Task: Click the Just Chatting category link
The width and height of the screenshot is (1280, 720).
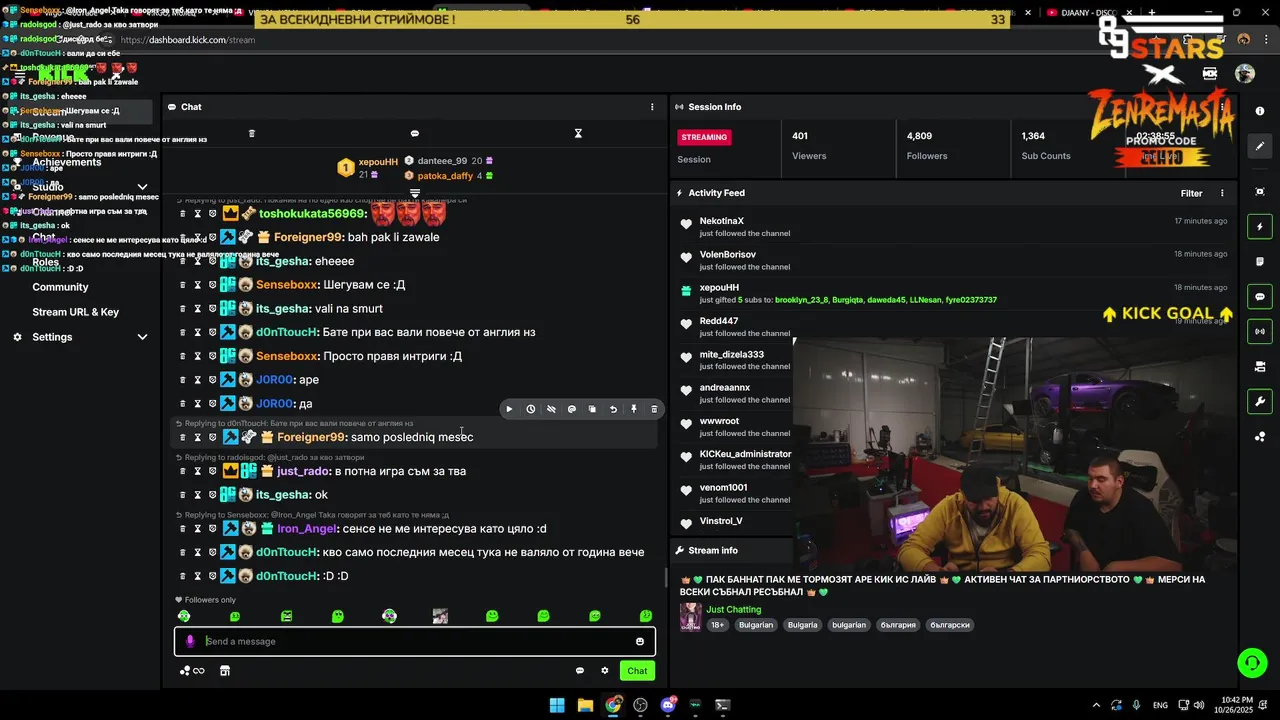Action: tap(734, 609)
